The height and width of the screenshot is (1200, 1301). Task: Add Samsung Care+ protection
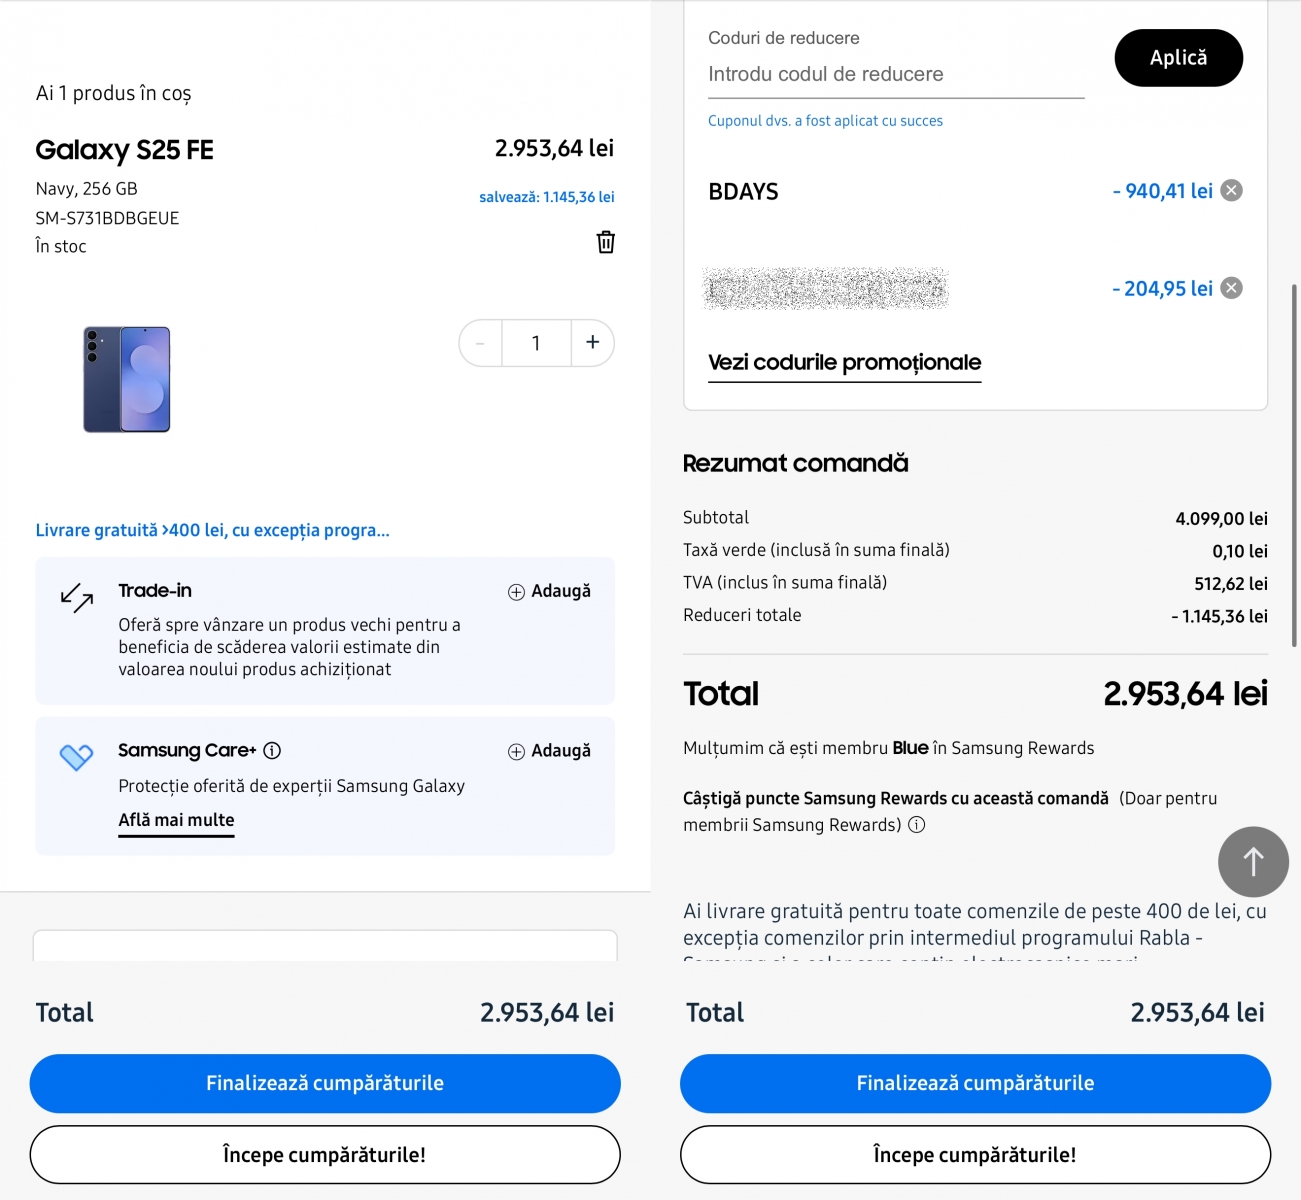[x=549, y=751]
